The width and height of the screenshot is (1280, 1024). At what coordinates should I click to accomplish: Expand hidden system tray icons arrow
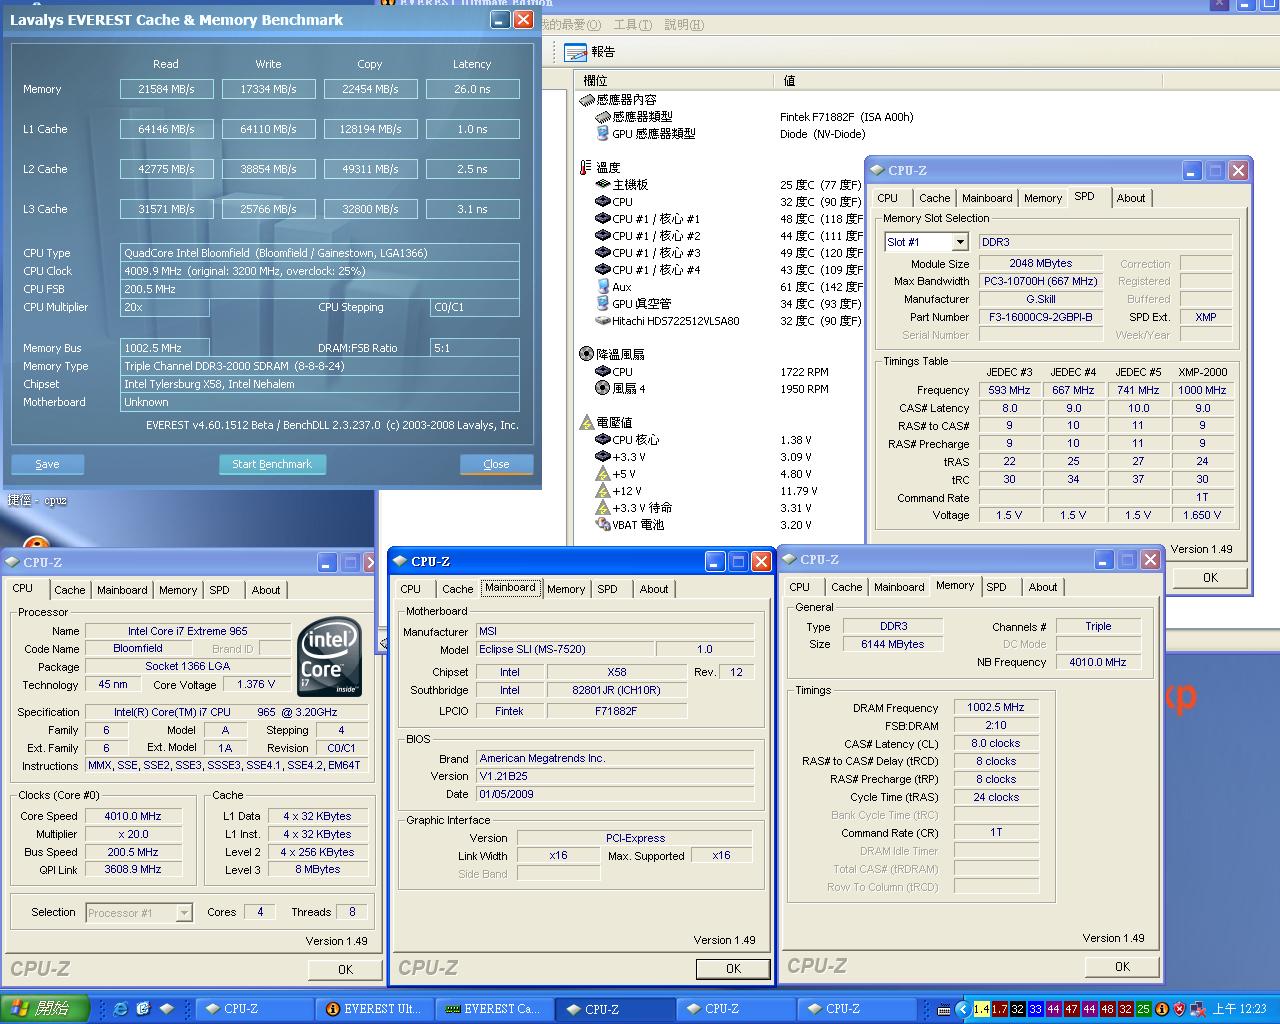pyautogui.click(x=962, y=1009)
